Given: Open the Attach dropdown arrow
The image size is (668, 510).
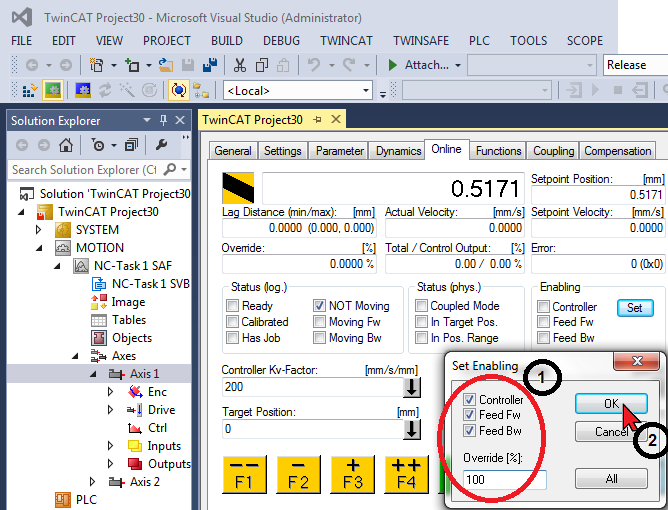Looking at the screenshot, I should (458, 65).
